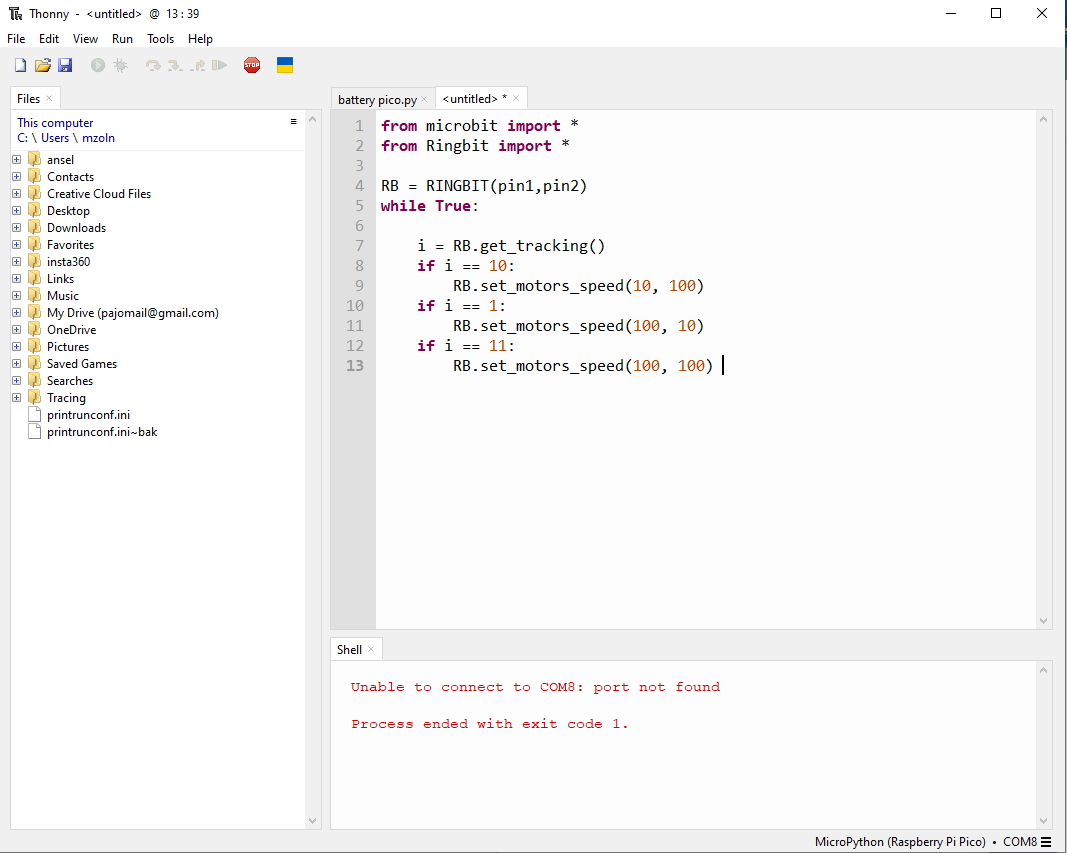
Task: Open the interpreter menu icon beside COM8
Action: pyautogui.click(x=1046, y=841)
